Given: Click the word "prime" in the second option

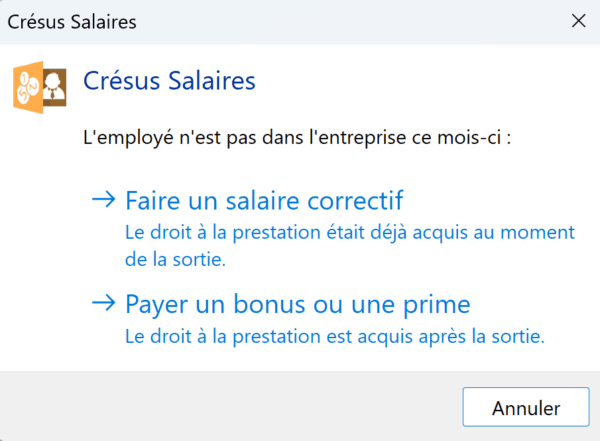Looking at the screenshot, I should 439,303.
